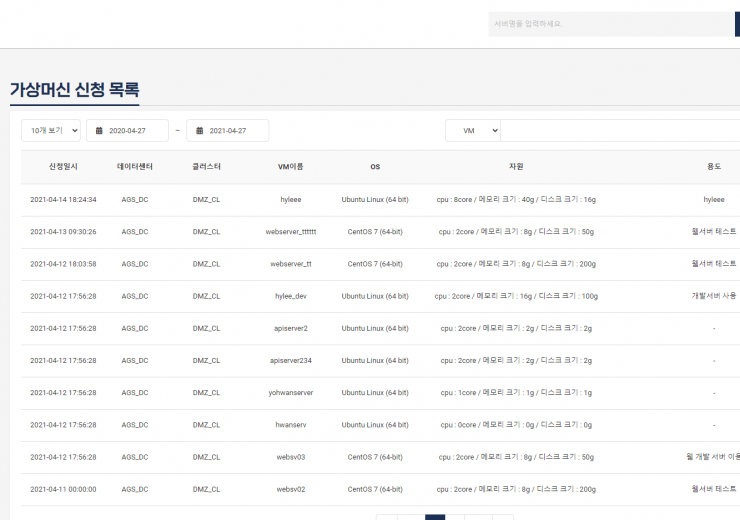Viewport: 740px width, 520px height.
Task: Open the hyleee VM request row
Action: [291, 200]
